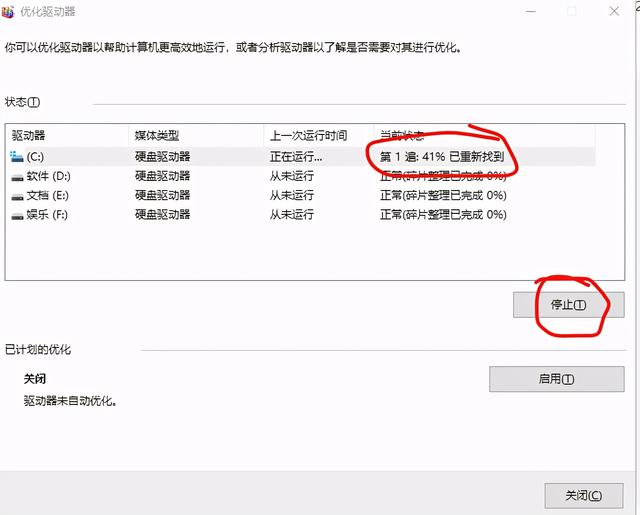Image resolution: width=640 pixels, height=515 pixels.
Task: Click 正常(碎片整理已完成 0%) in D: row
Action: (x=443, y=176)
